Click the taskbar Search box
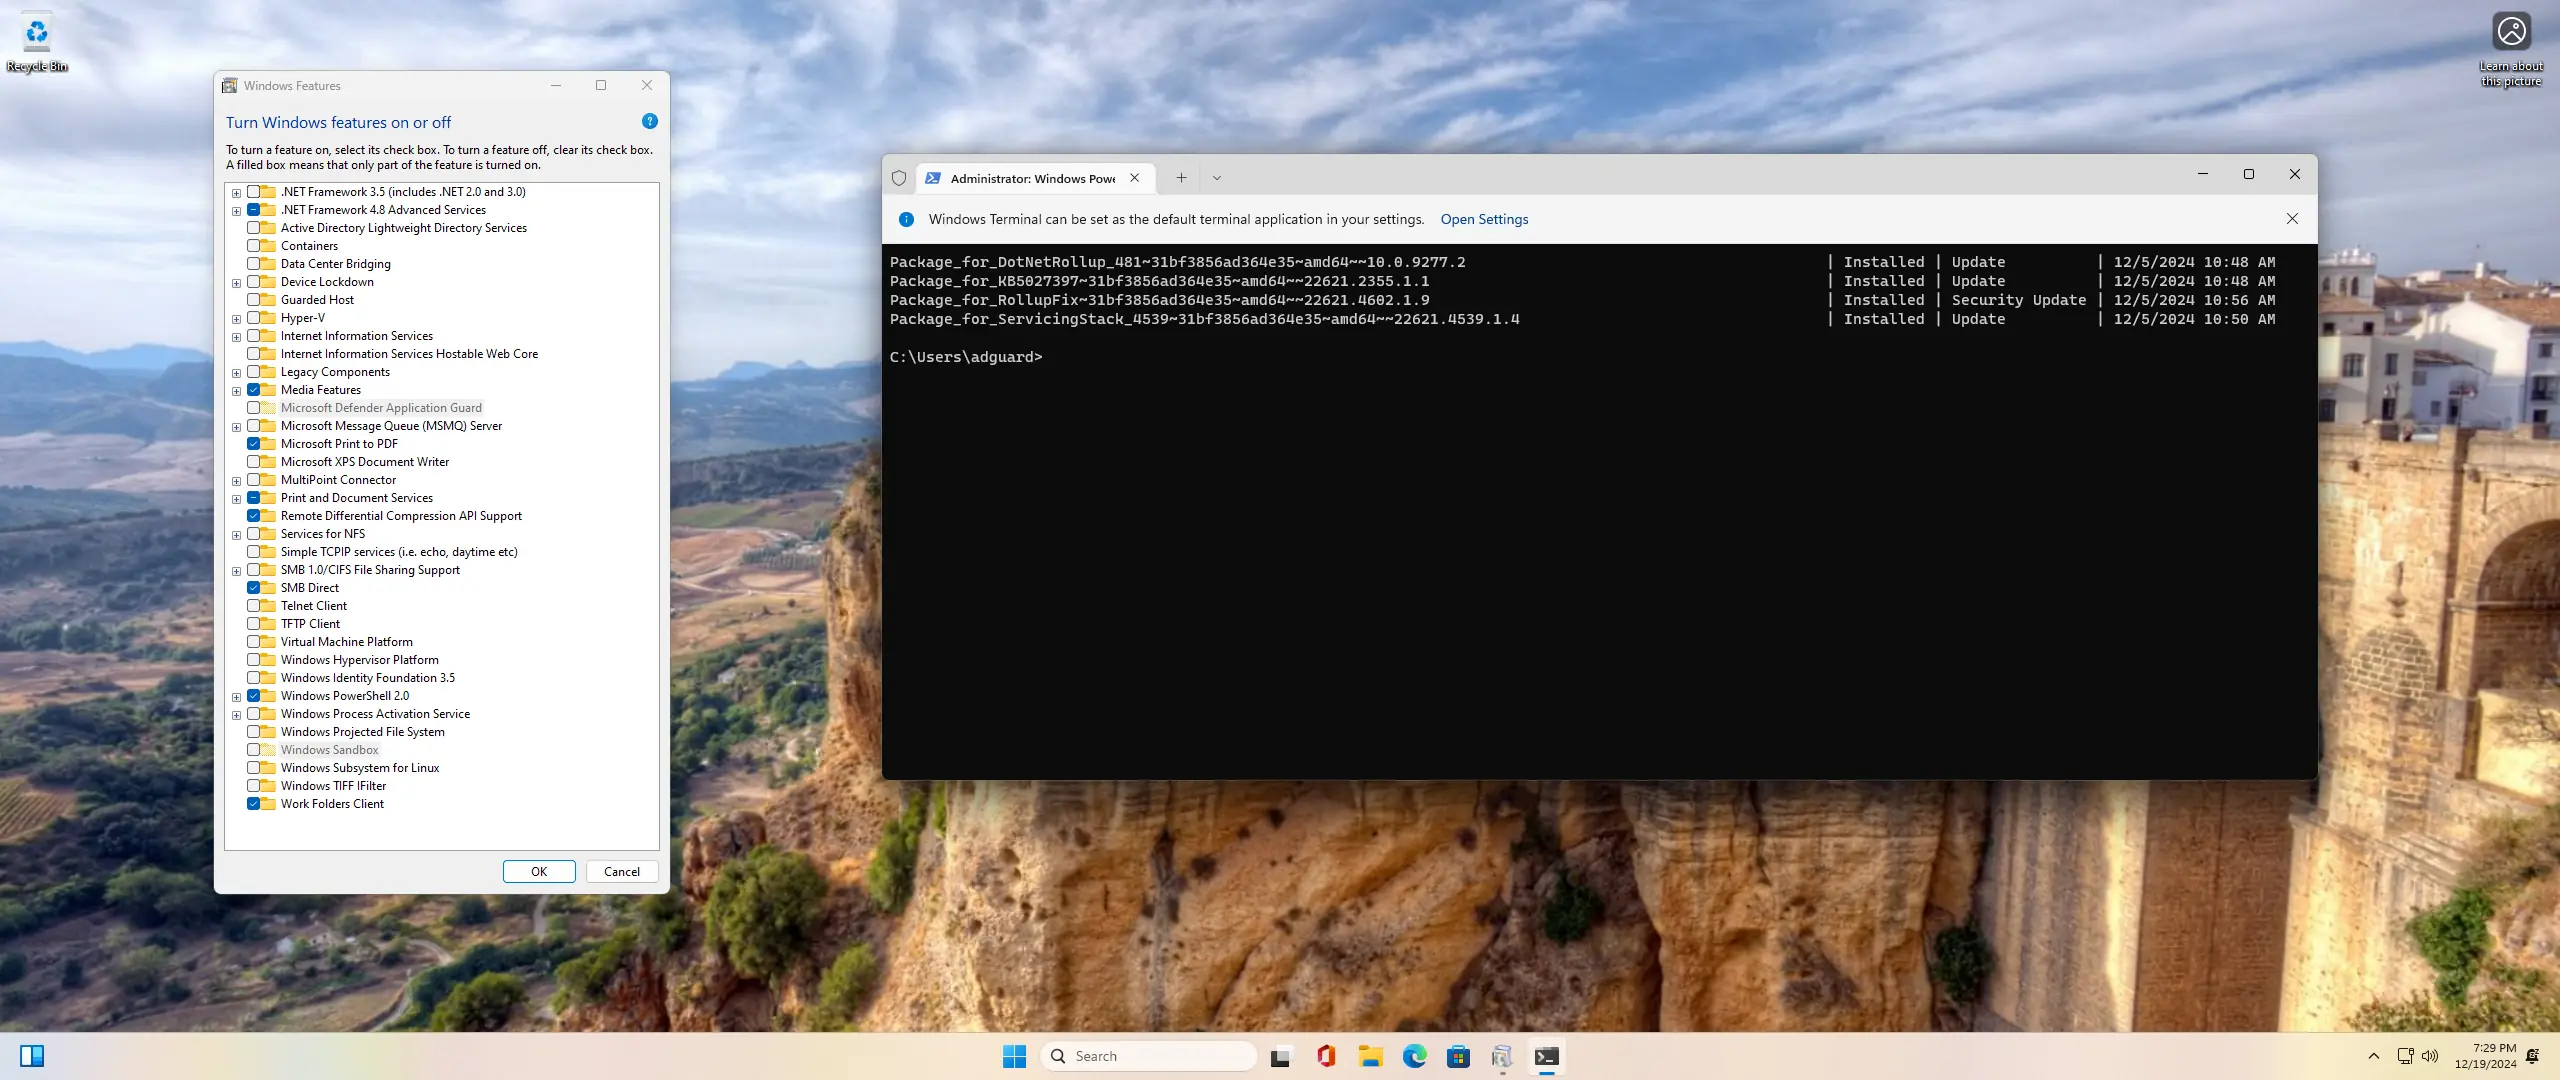The width and height of the screenshot is (2560, 1080). (1150, 1056)
